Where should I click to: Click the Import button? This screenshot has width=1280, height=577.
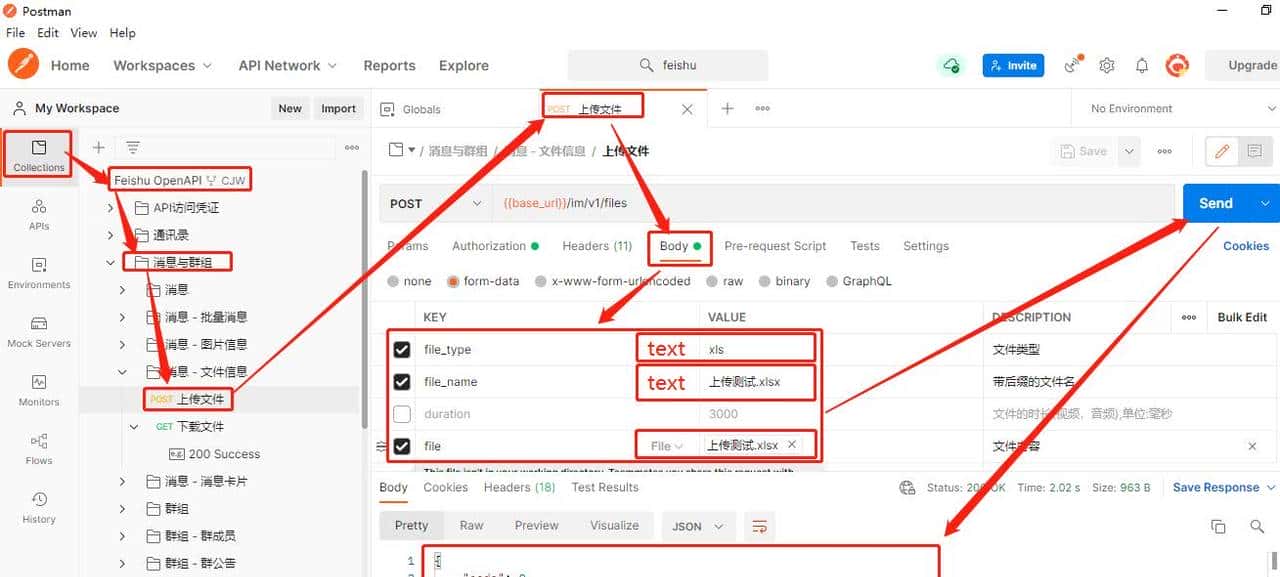pyautogui.click(x=338, y=109)
